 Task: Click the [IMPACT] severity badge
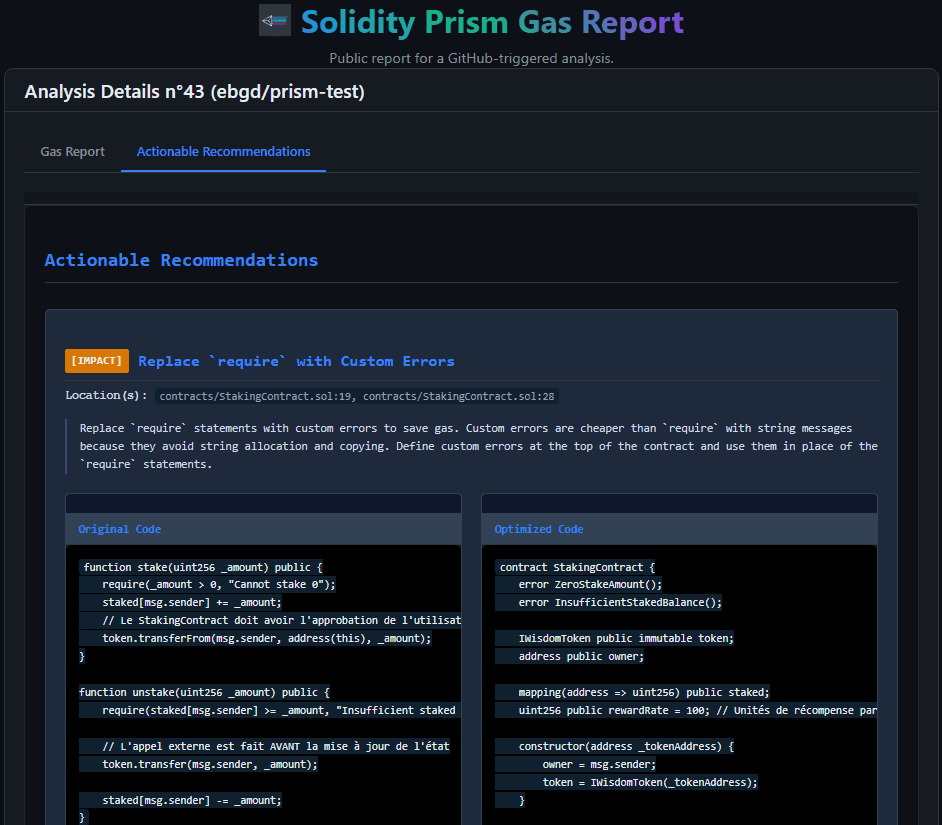pyautogui.click(x=96, y=361)
